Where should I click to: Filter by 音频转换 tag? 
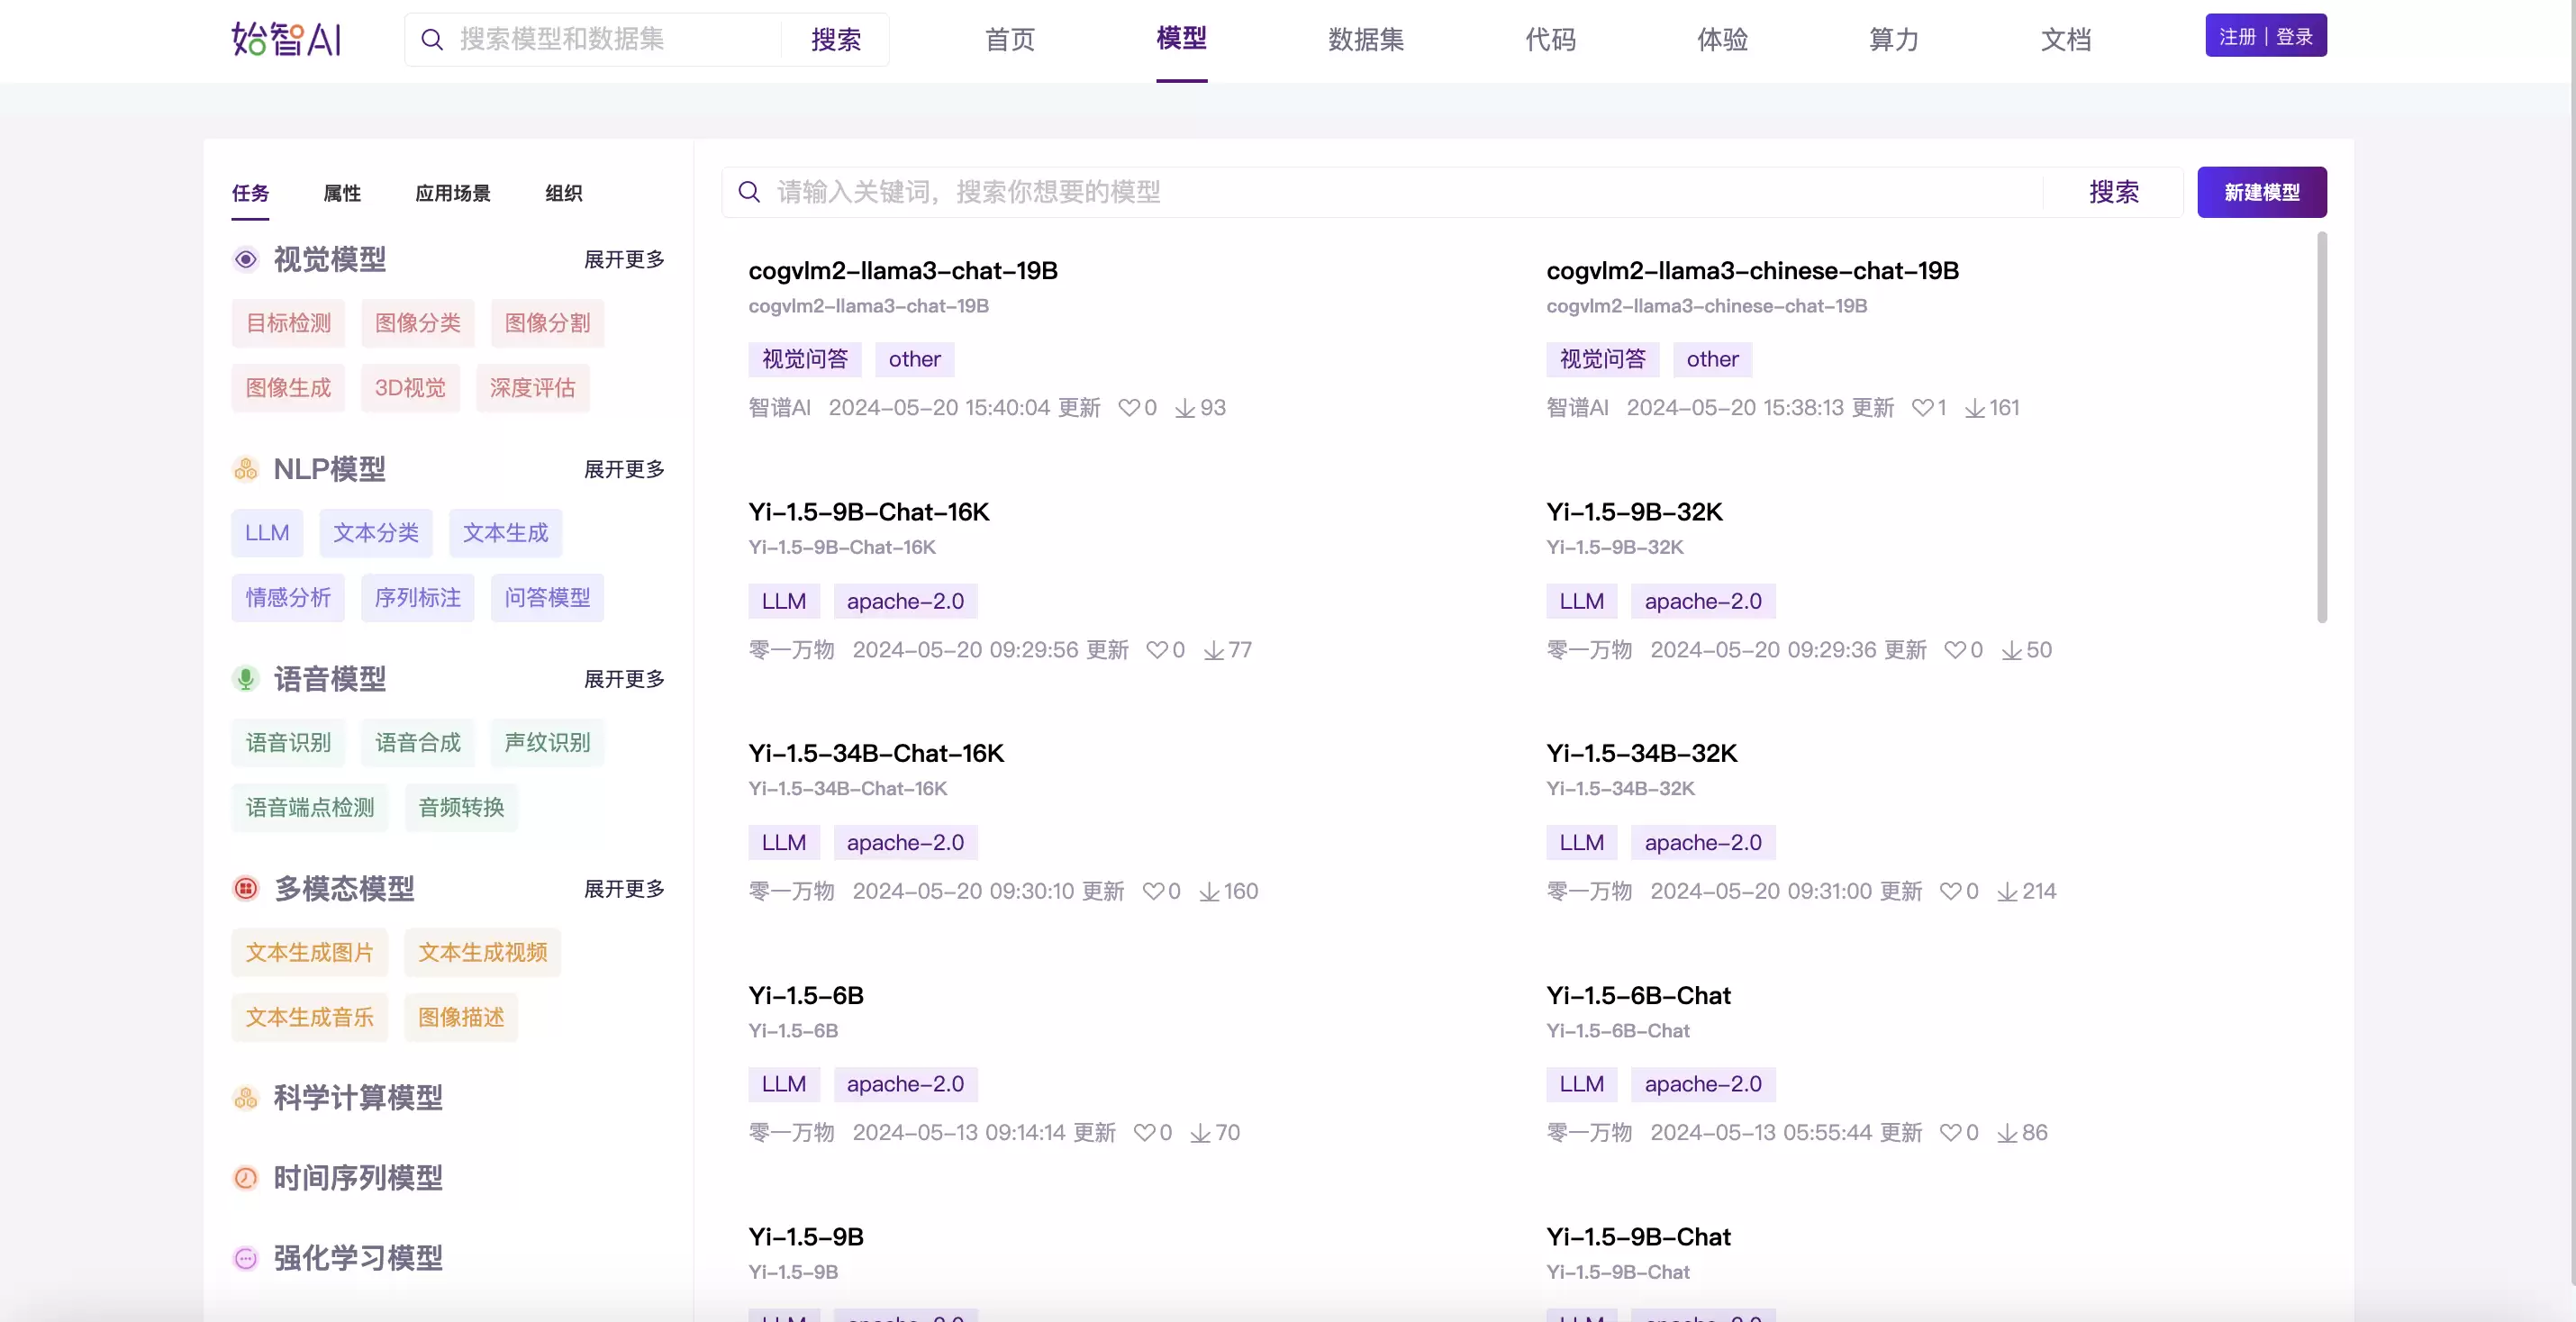[461, 808]
